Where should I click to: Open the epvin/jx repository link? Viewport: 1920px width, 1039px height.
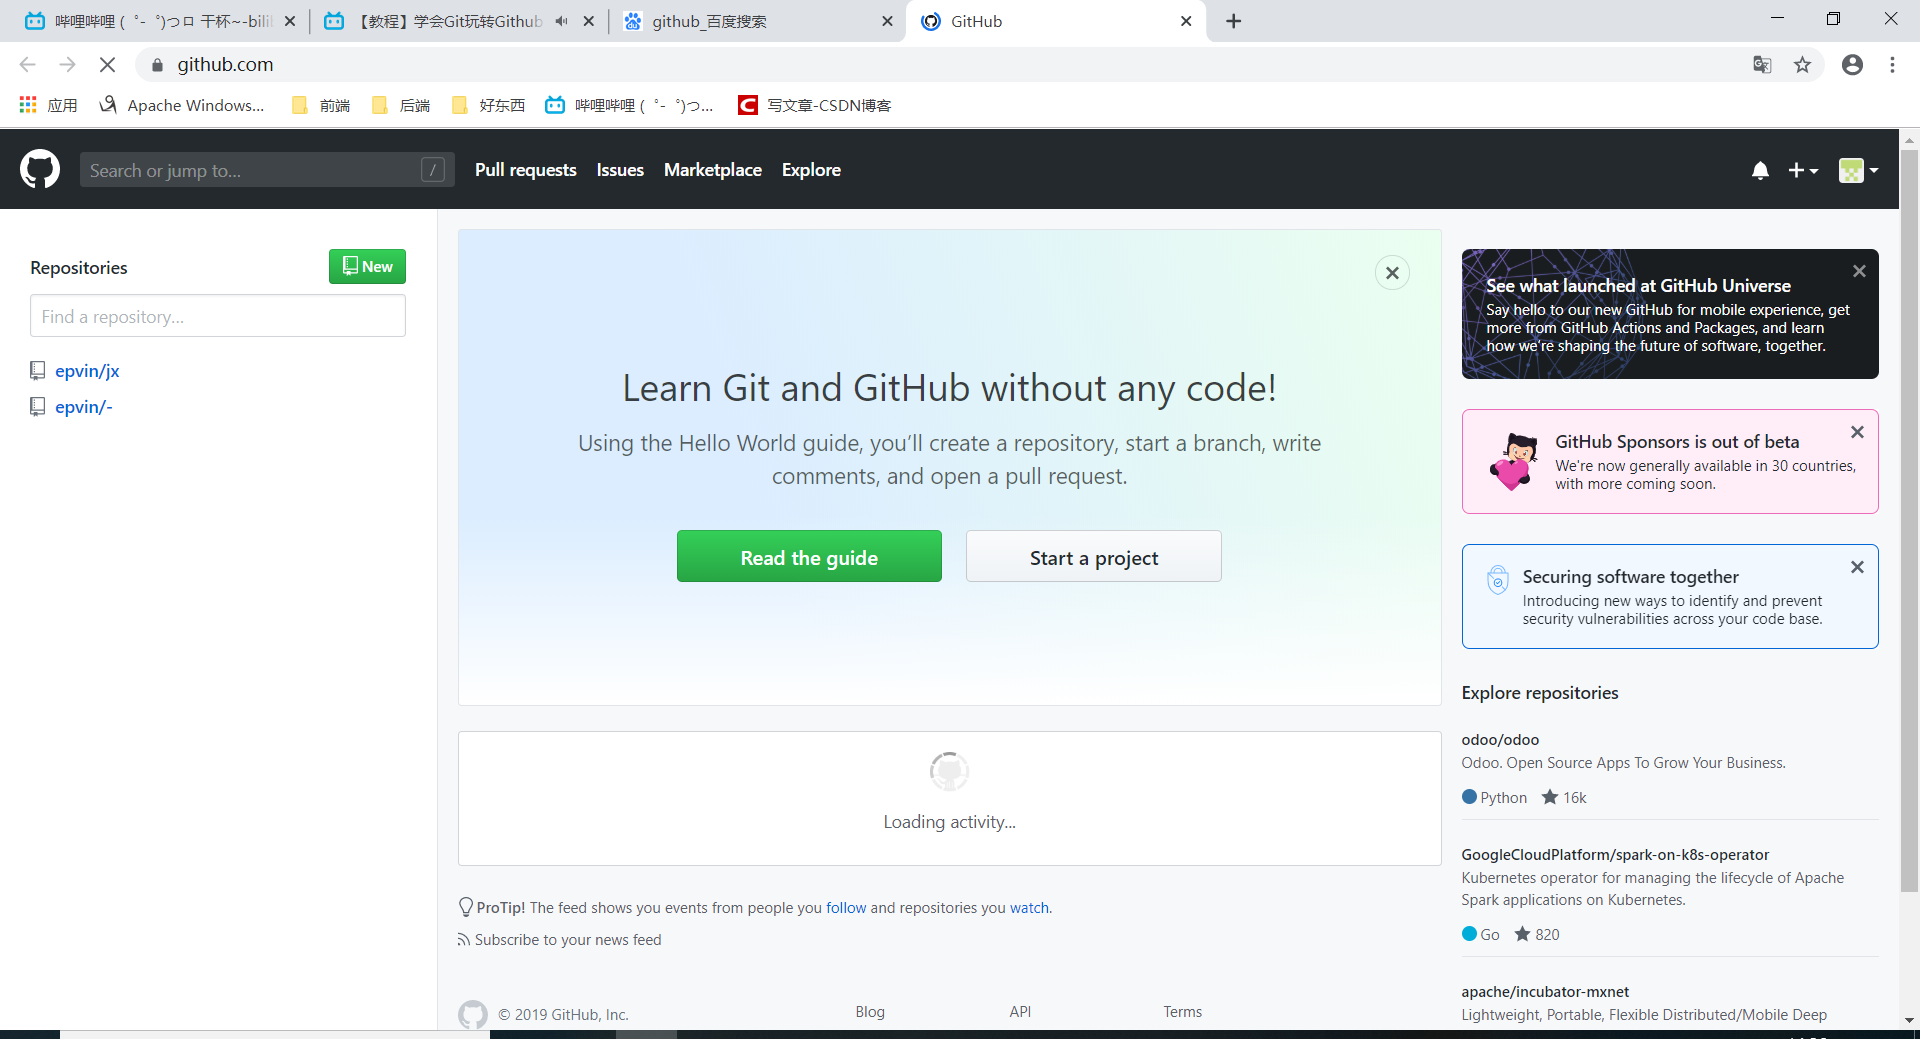87,371
